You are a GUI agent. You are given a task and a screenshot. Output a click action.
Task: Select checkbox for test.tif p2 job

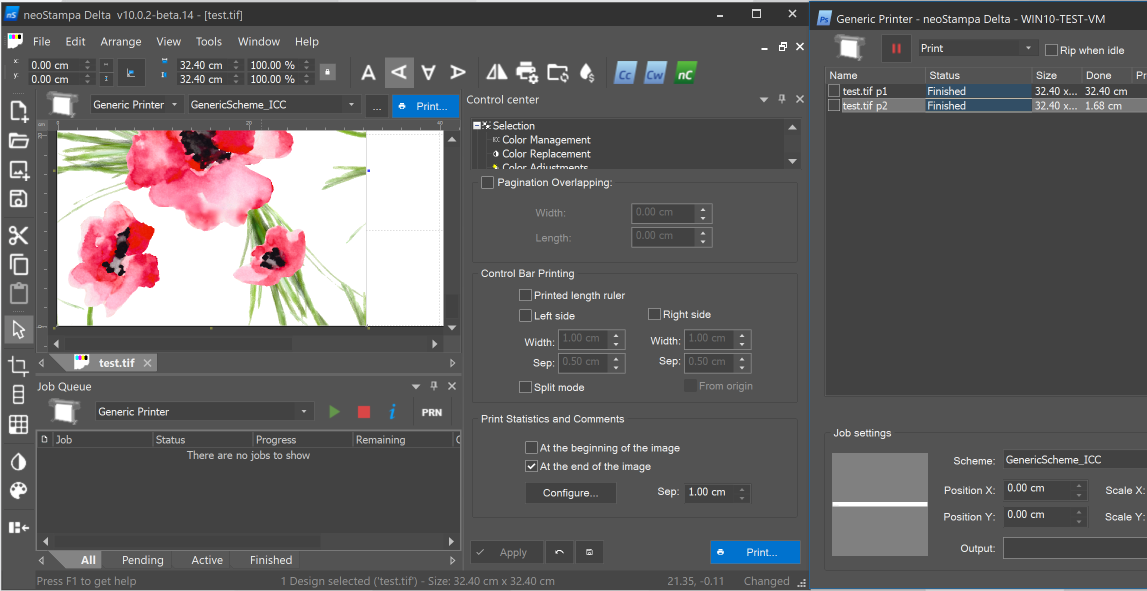point(834,105)
